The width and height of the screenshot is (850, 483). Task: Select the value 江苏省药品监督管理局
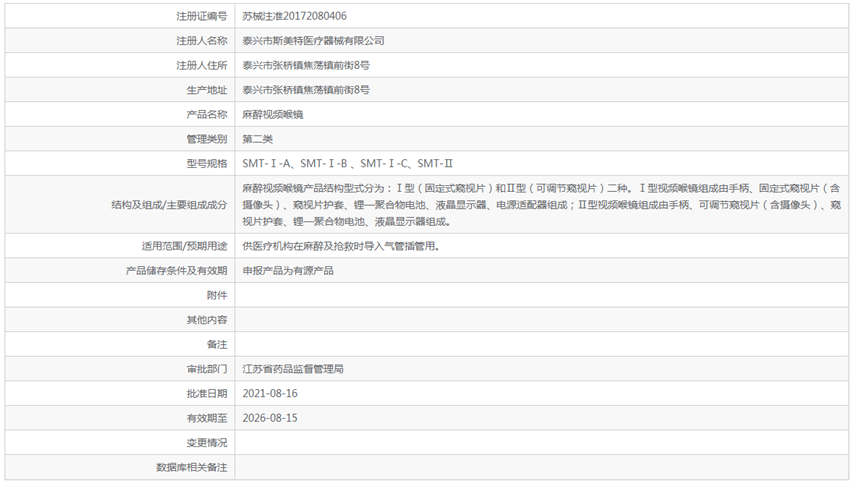point(293,369)
